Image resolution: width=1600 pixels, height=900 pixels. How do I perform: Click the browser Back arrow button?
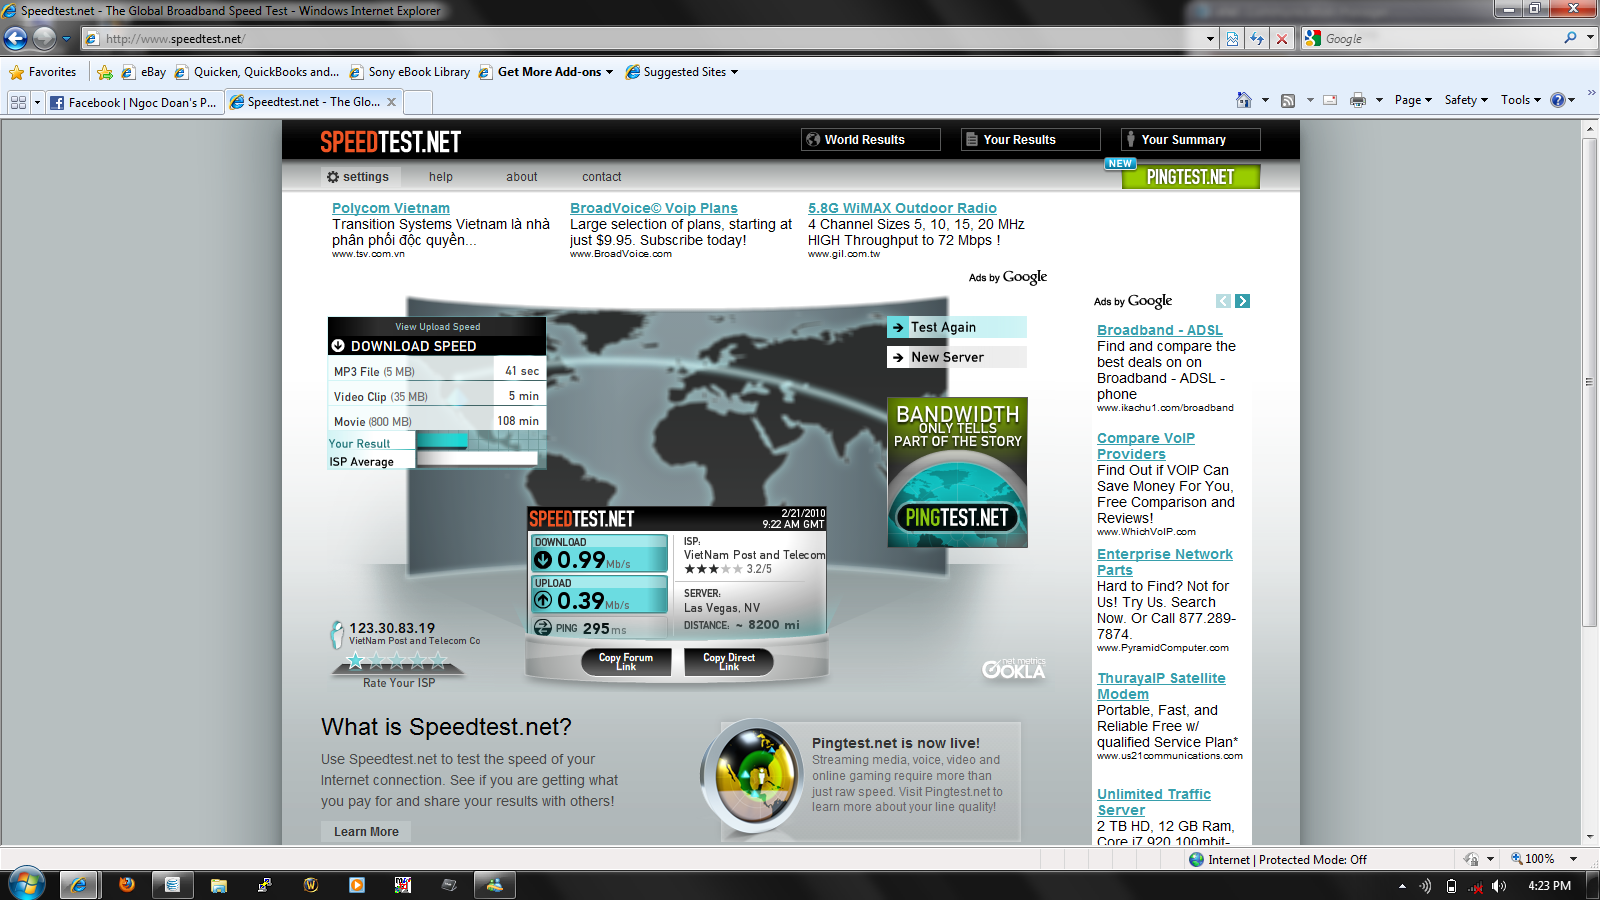click(x=15, y=39)
